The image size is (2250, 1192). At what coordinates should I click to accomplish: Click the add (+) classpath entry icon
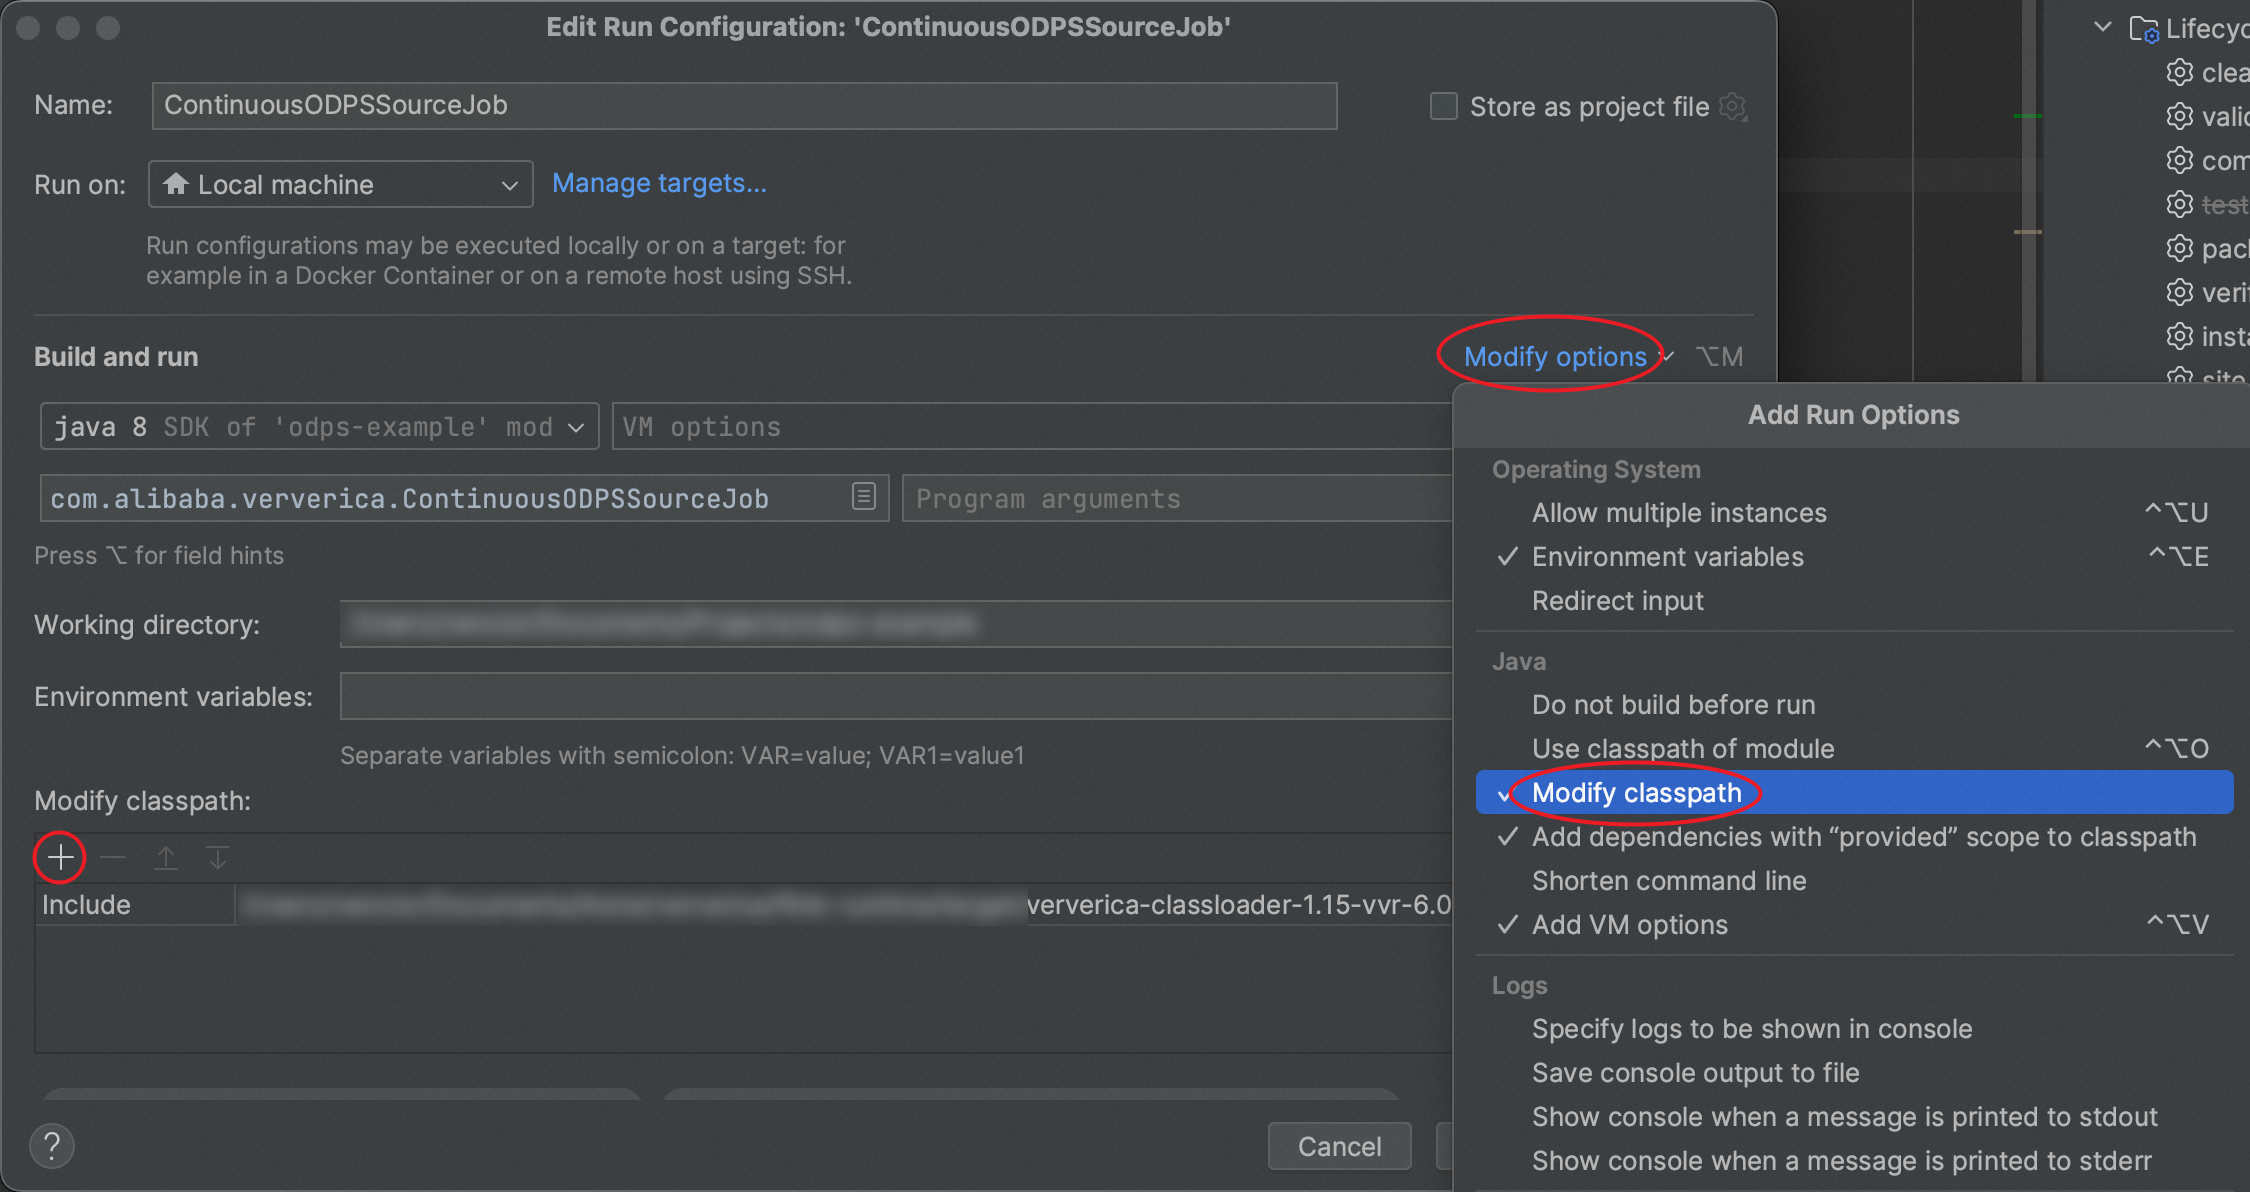(x=60, y=857)
